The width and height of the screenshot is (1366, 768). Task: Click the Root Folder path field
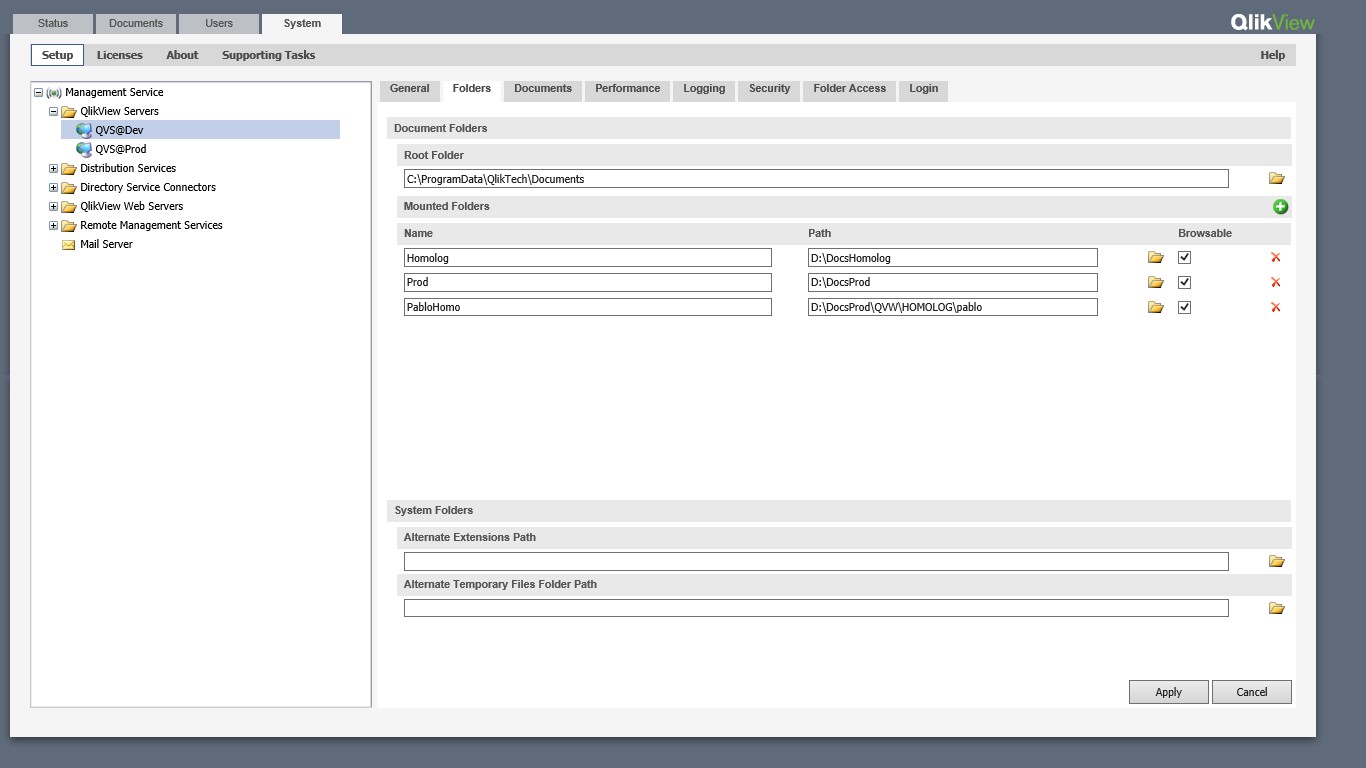(815, 179)
